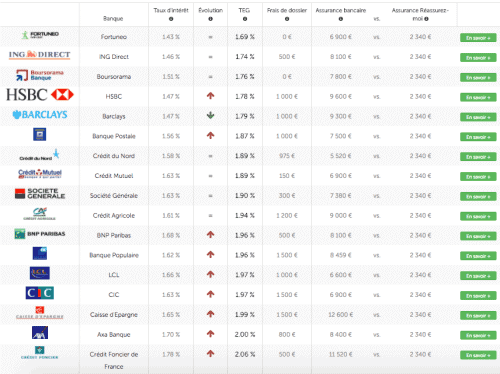The image size is (500, 374).
Task: Click the 'TEG' column header
Action: [244, 10]
